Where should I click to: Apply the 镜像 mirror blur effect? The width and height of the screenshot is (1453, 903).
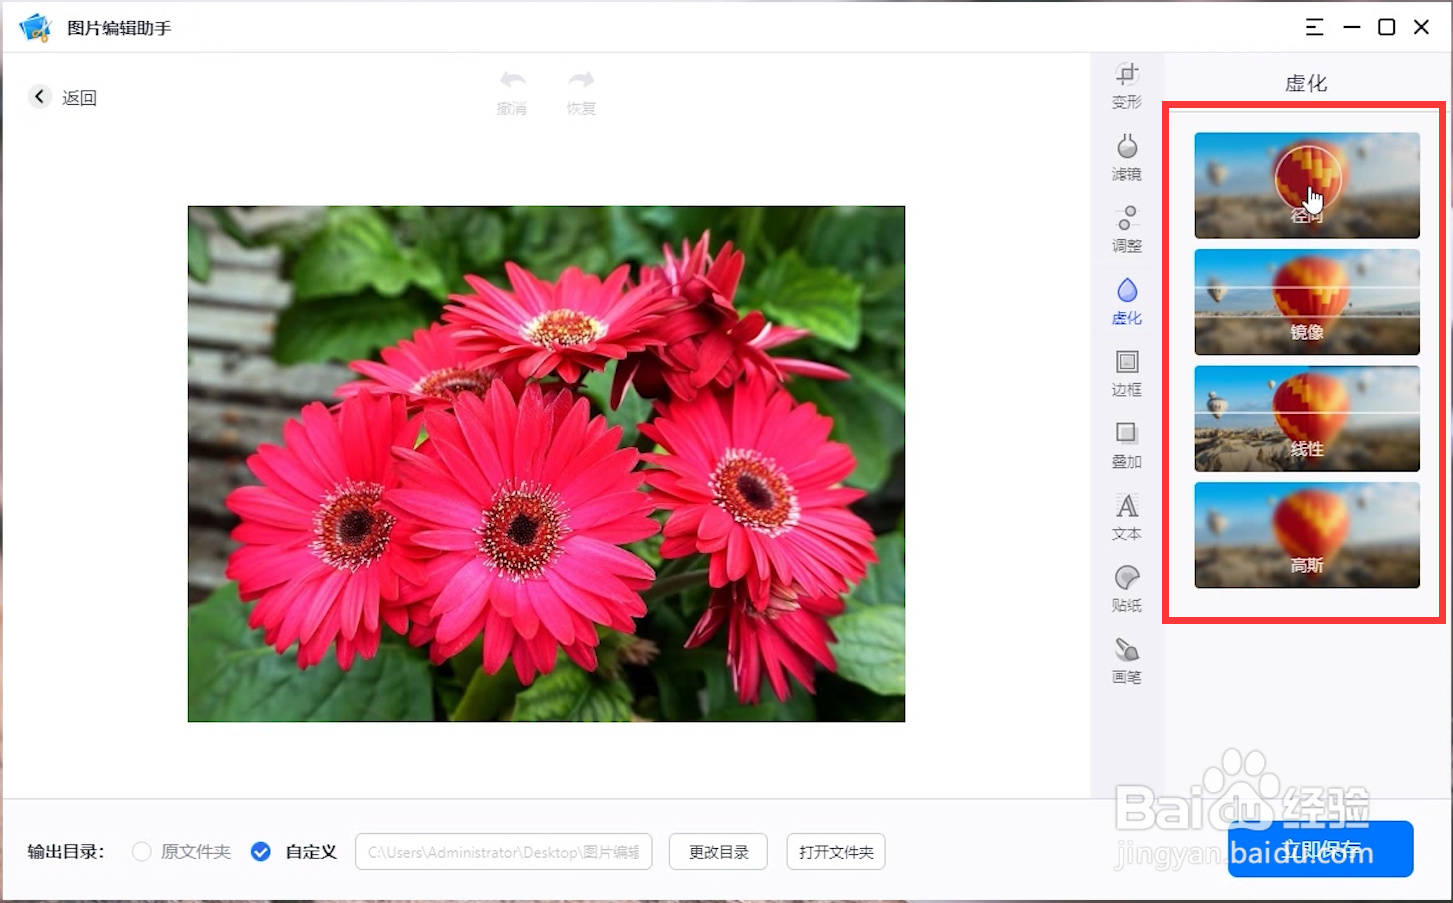(1306, 301)
